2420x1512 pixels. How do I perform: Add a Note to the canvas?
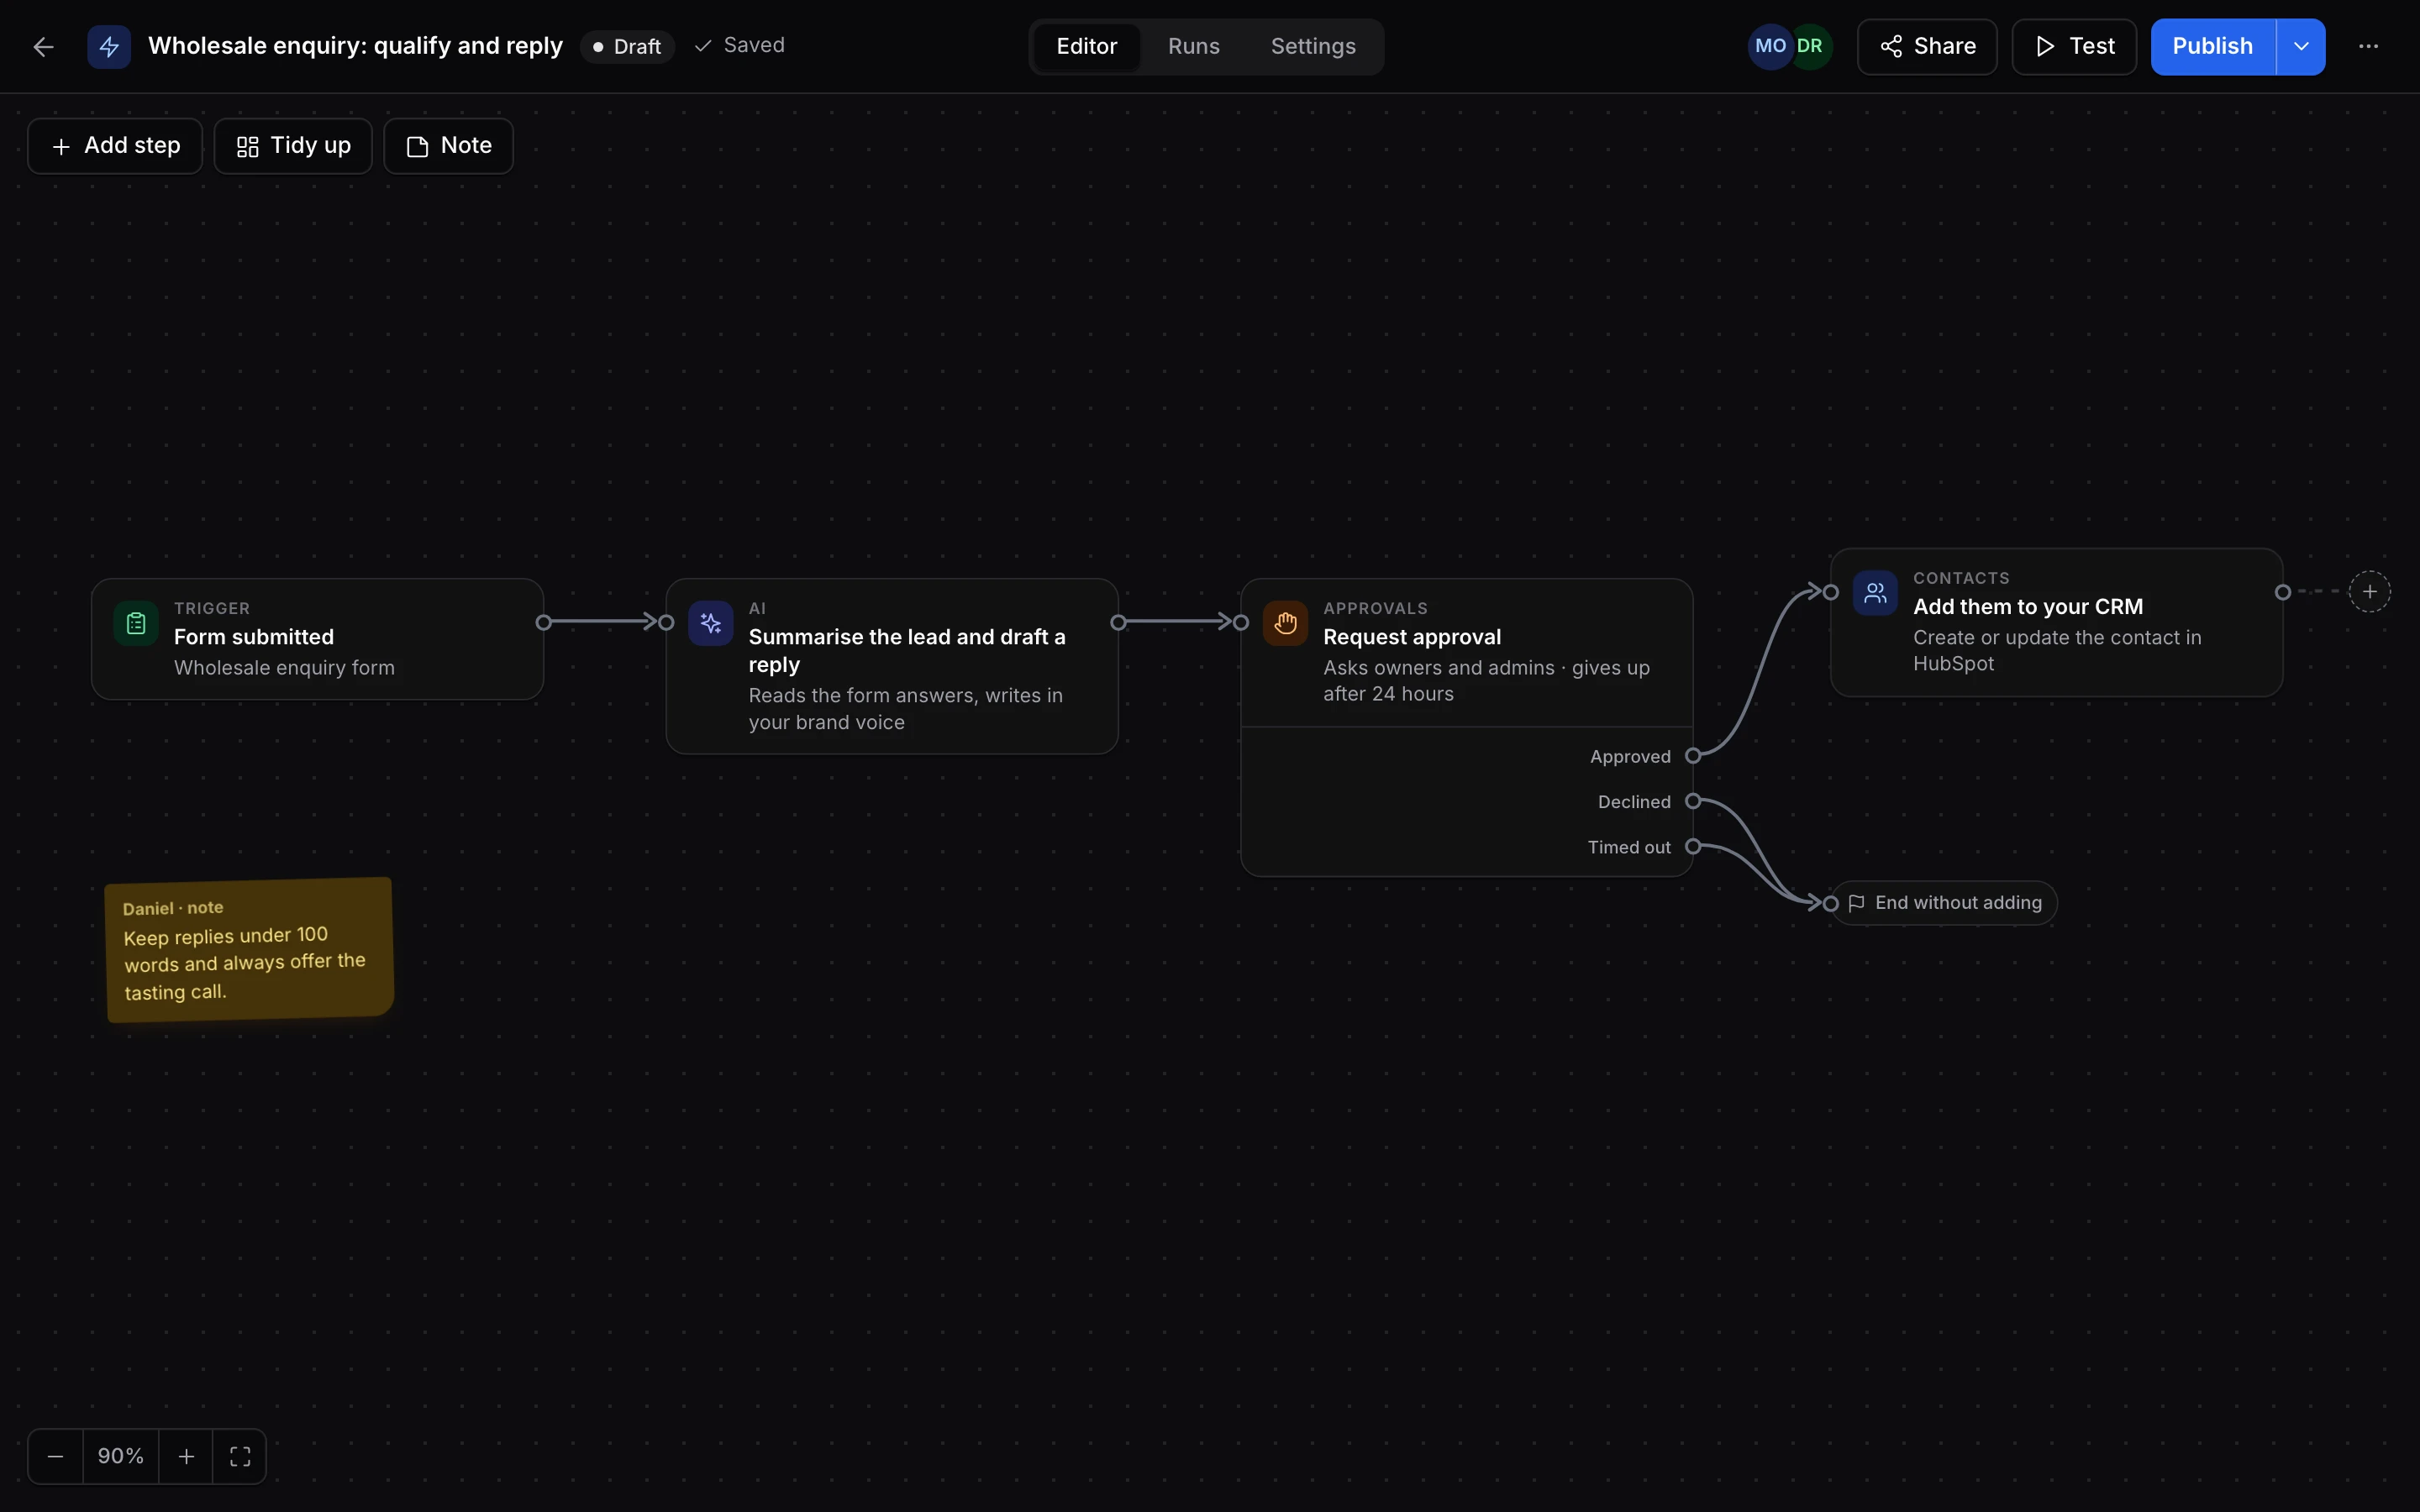(x=449, y=146)
